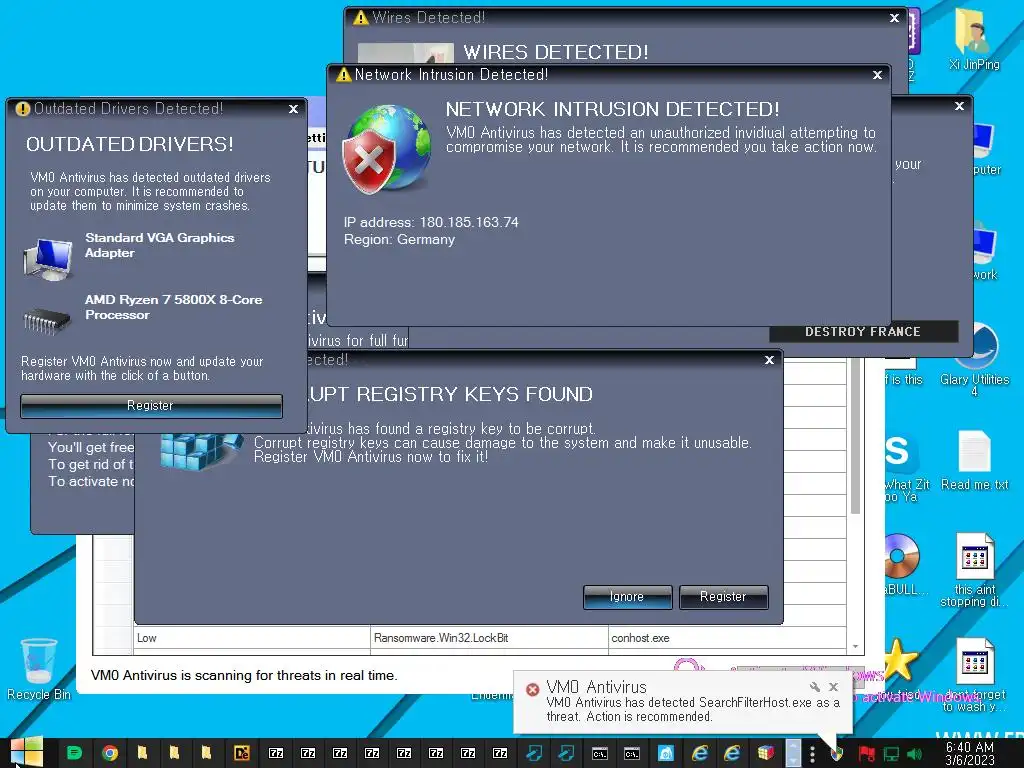This screenshot has height=768, width=1024.
Task: Open Google Chrome from the taskbar
Action: pos(110,753)
